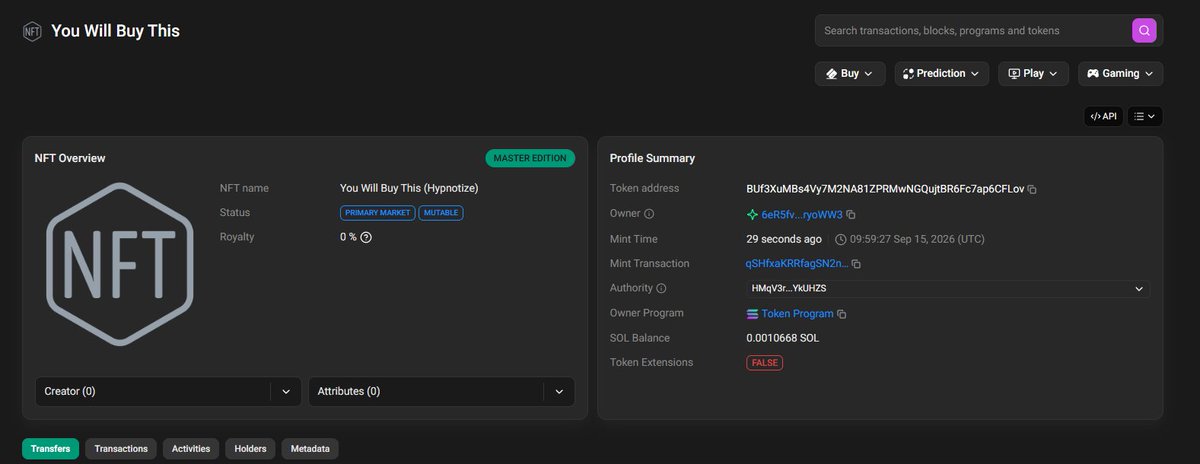Click the purple search magnifier button
This screenshot has height=464, width=1200.
1144,31
